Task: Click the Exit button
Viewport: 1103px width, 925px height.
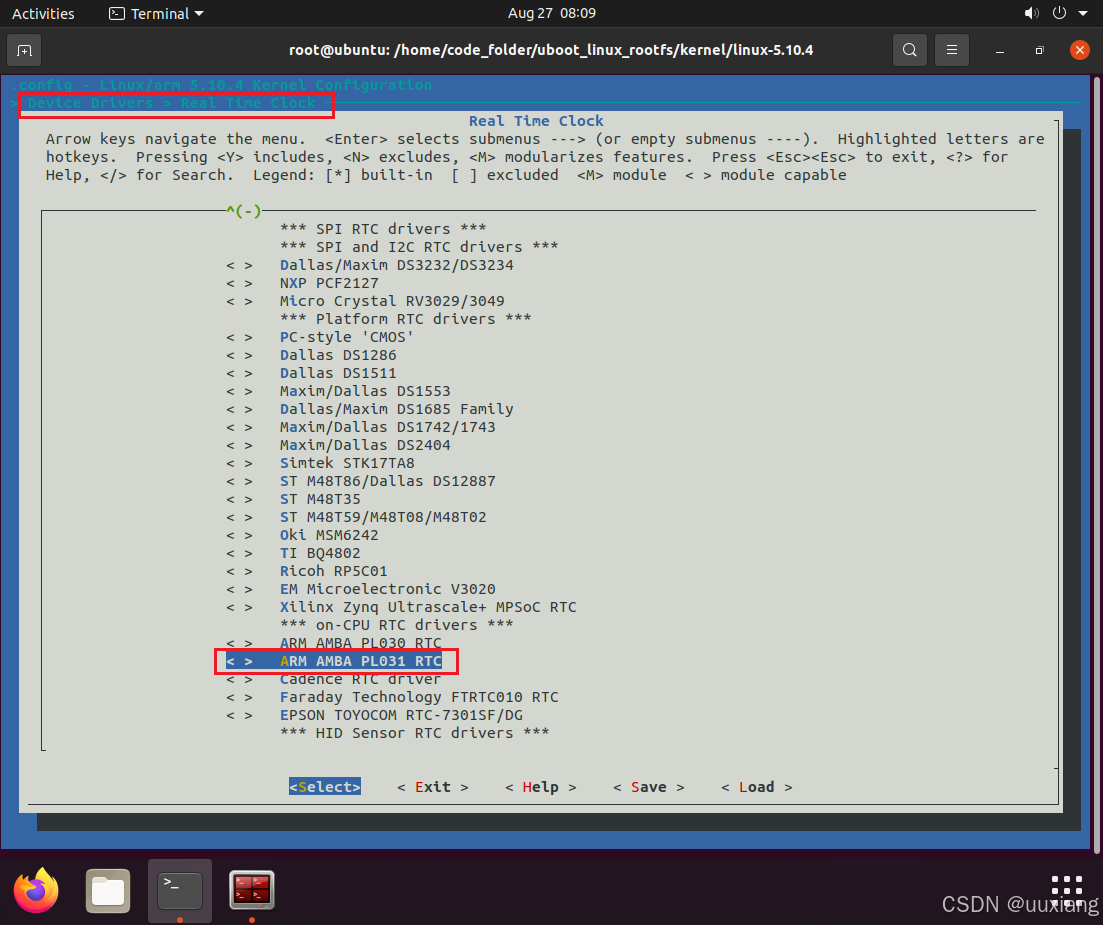Action: (433, 787)
